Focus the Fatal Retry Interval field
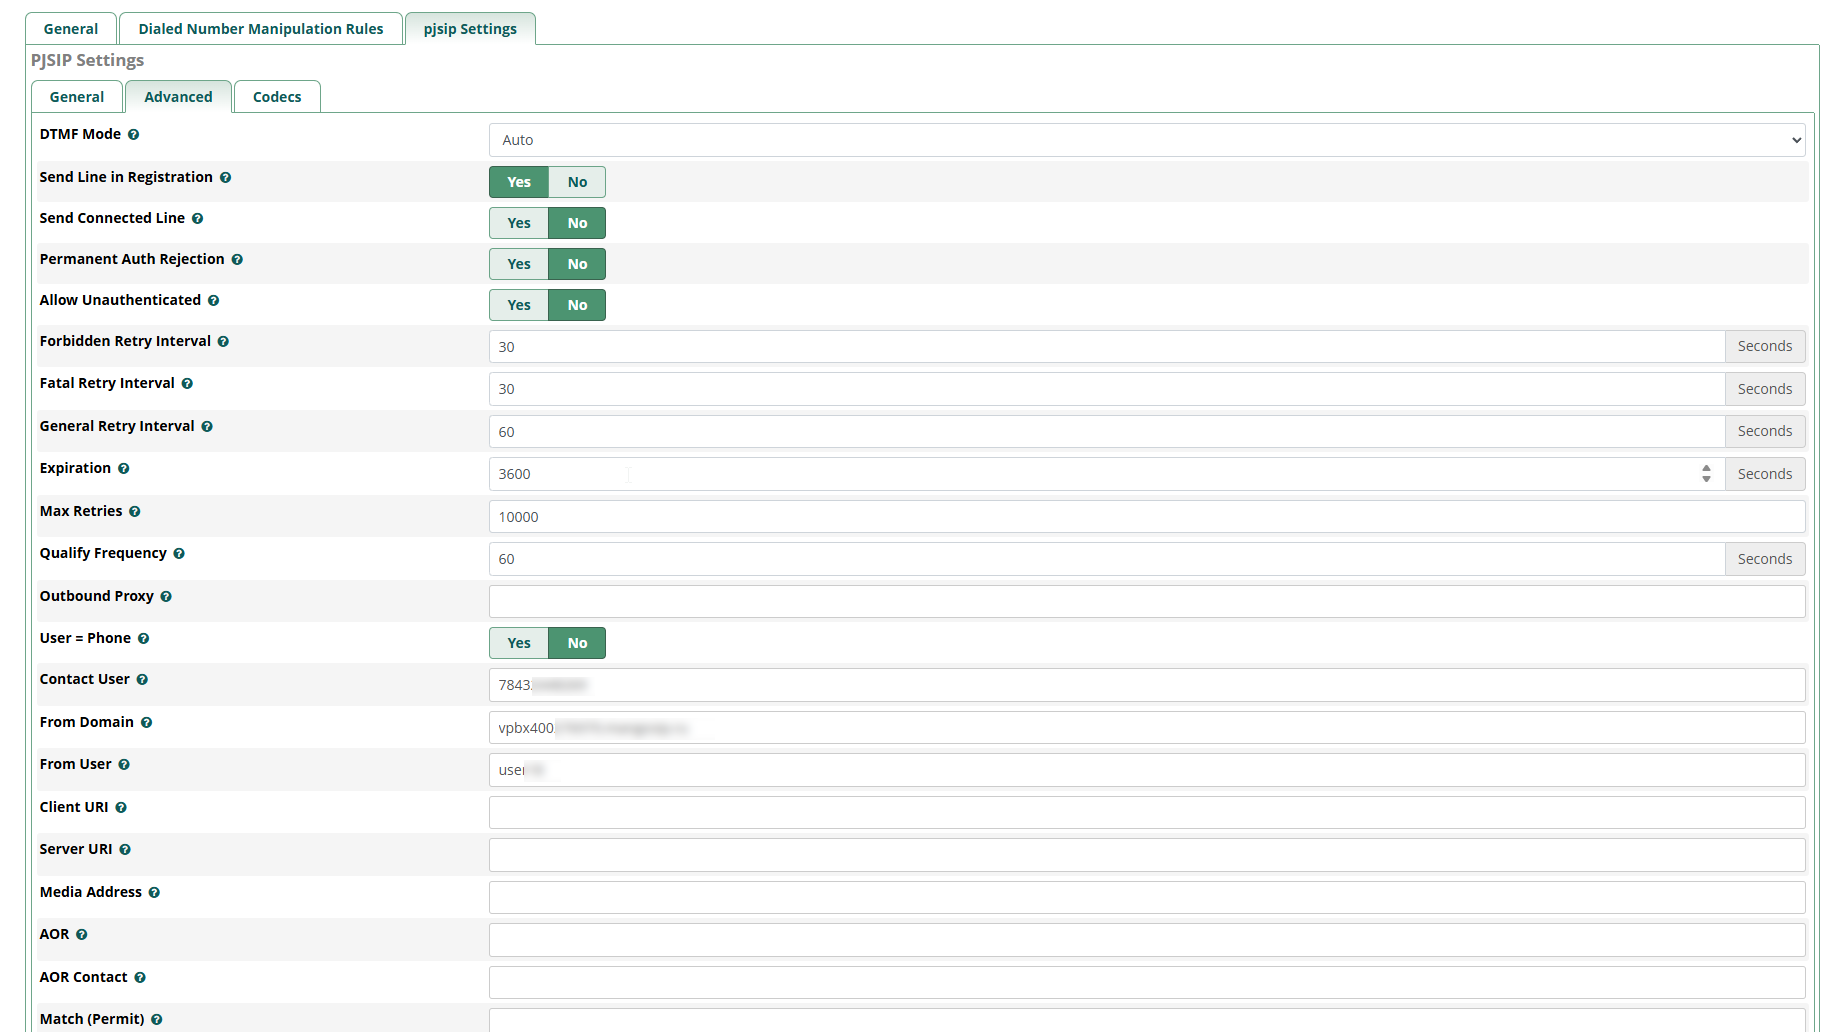1830x1032 pixels. click(x=1107, y=389)
